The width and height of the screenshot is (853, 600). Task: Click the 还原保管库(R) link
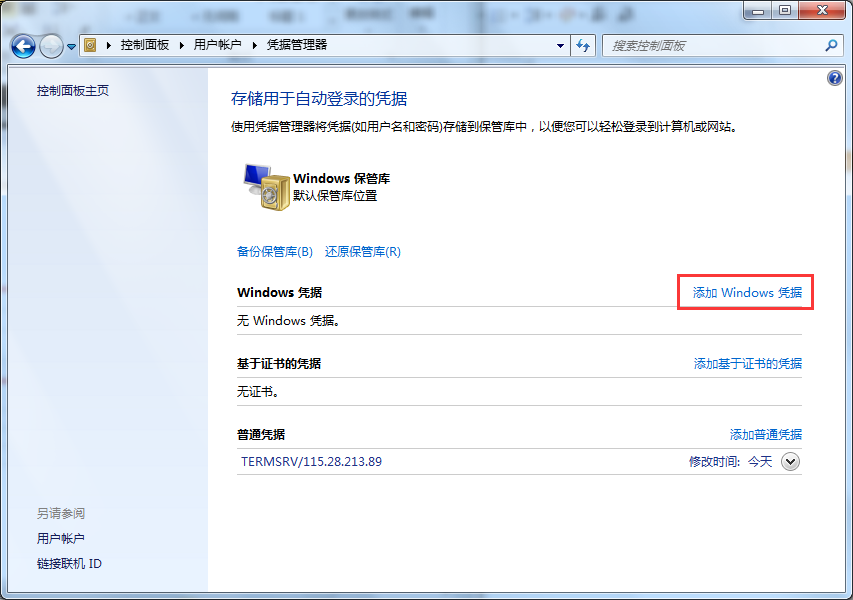(362, 252)
